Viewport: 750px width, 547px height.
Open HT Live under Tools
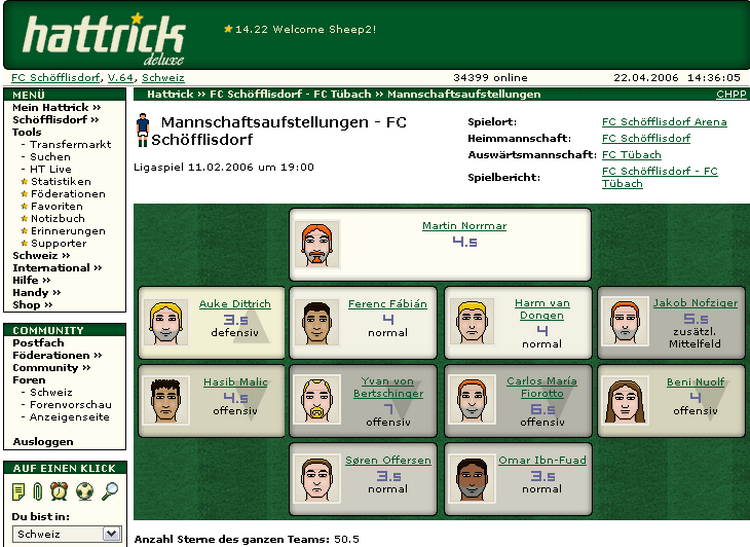tap(50, 169)
